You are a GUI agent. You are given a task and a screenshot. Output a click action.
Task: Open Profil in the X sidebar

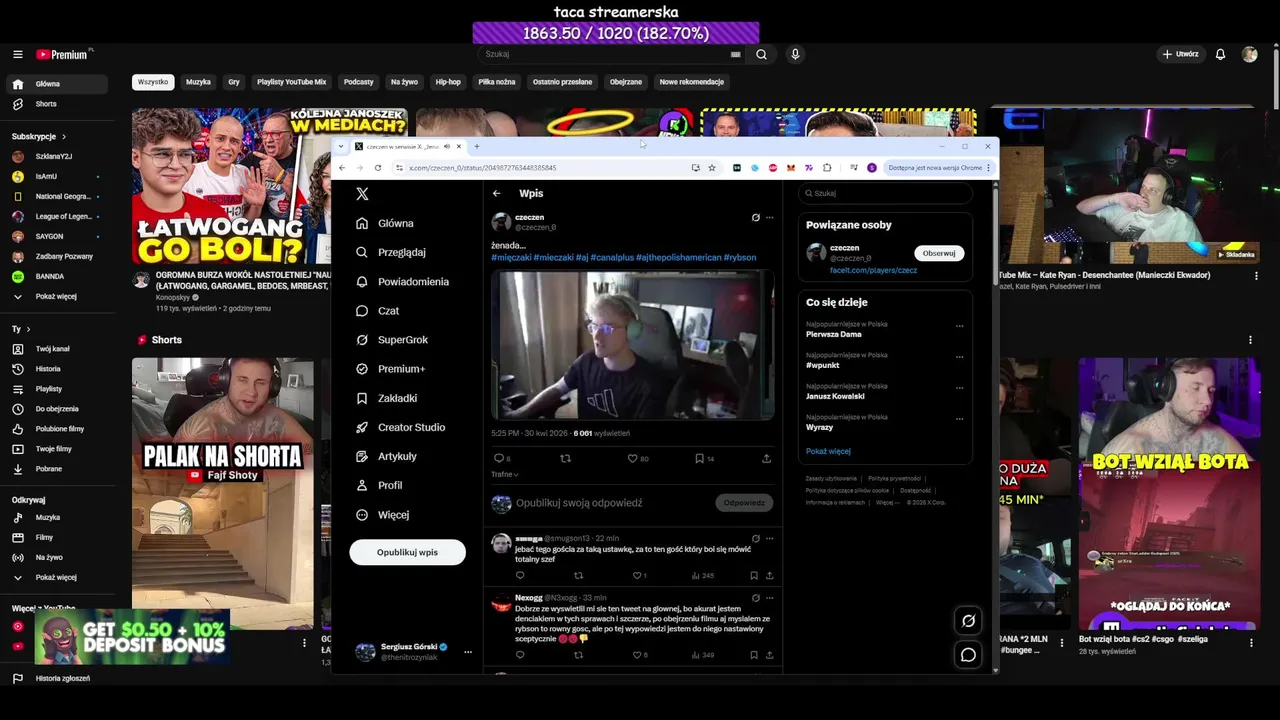[379, 485]
